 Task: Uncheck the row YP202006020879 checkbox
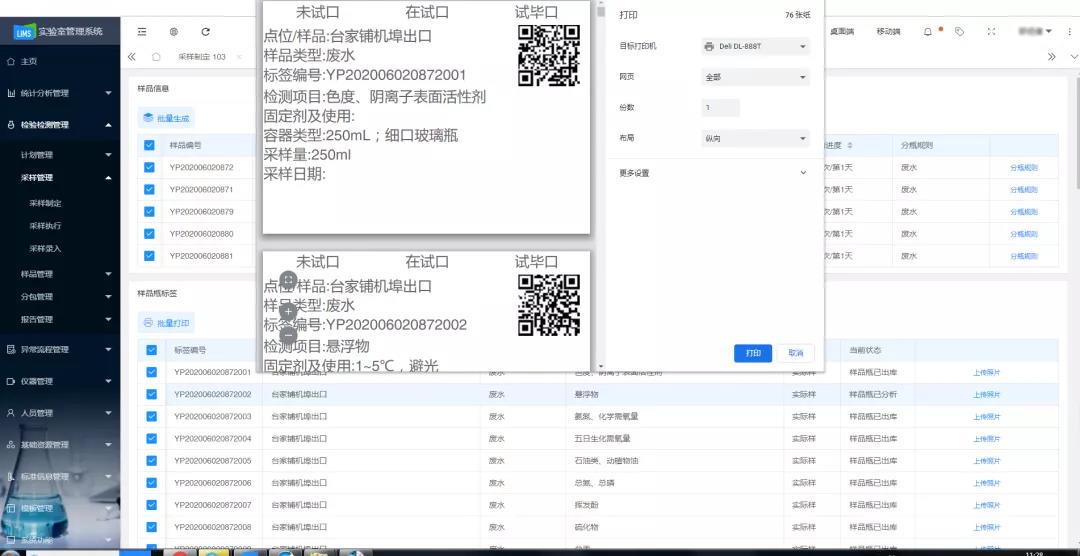[149, 212]
